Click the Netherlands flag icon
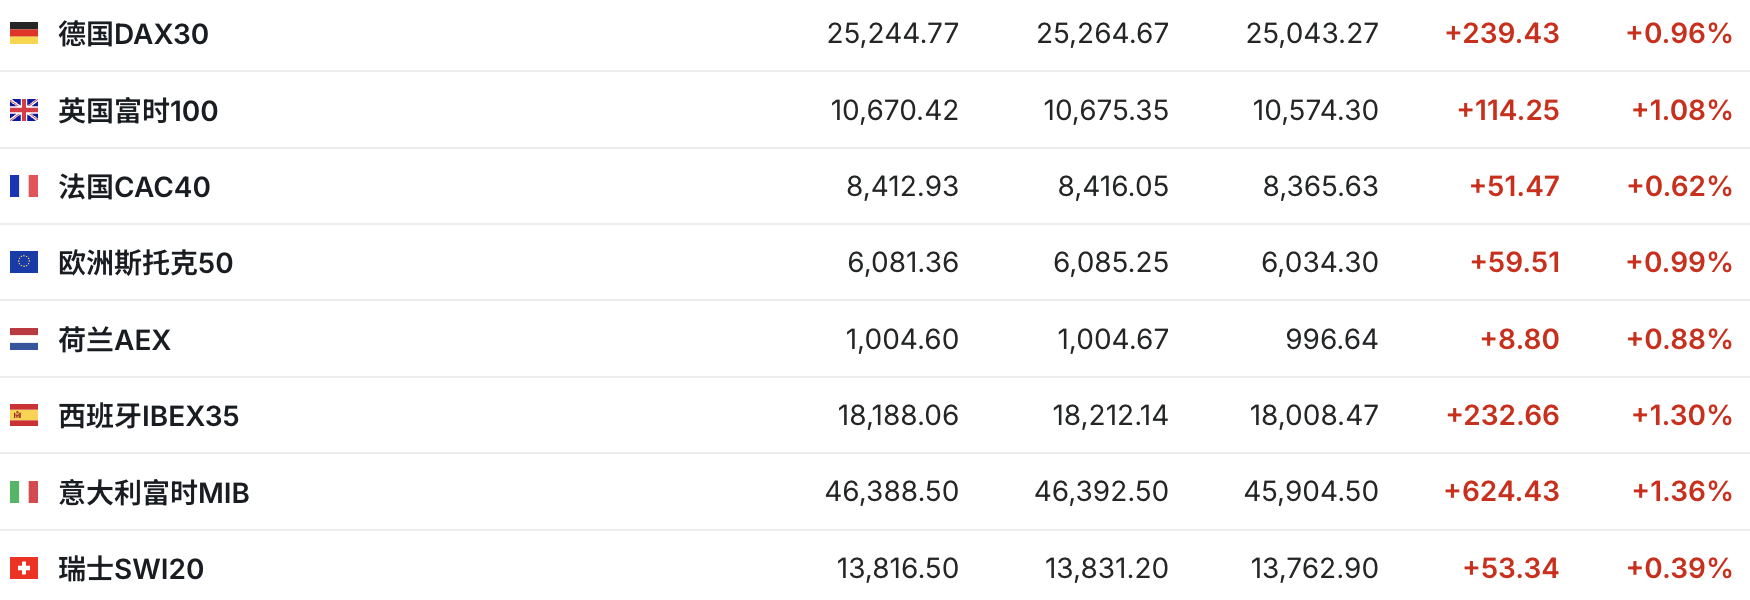The image size is (1750, 600). coord(24,339)
